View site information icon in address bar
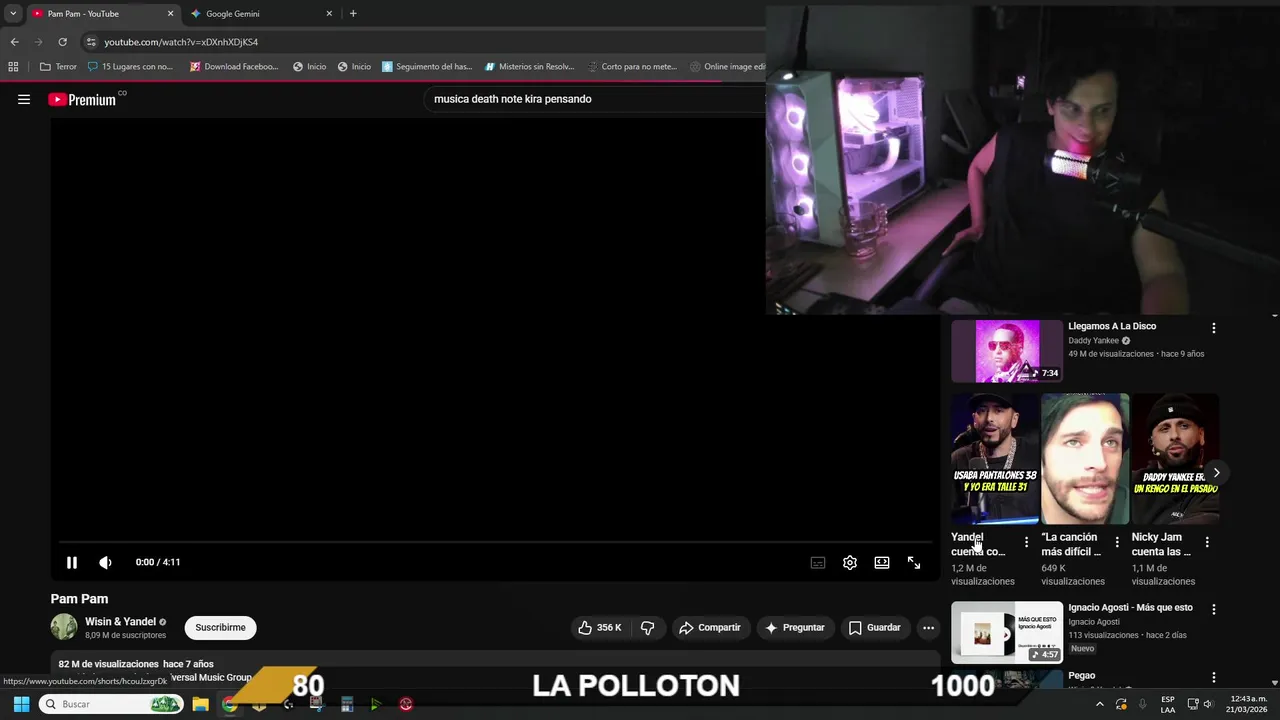This screenshot has width=1280, height=720. pos(91,42)
